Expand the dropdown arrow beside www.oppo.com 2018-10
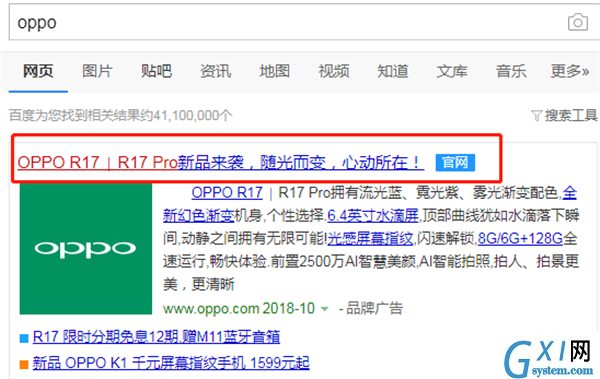Viewport: 600px width, 379px height. [x=324, y=309]
